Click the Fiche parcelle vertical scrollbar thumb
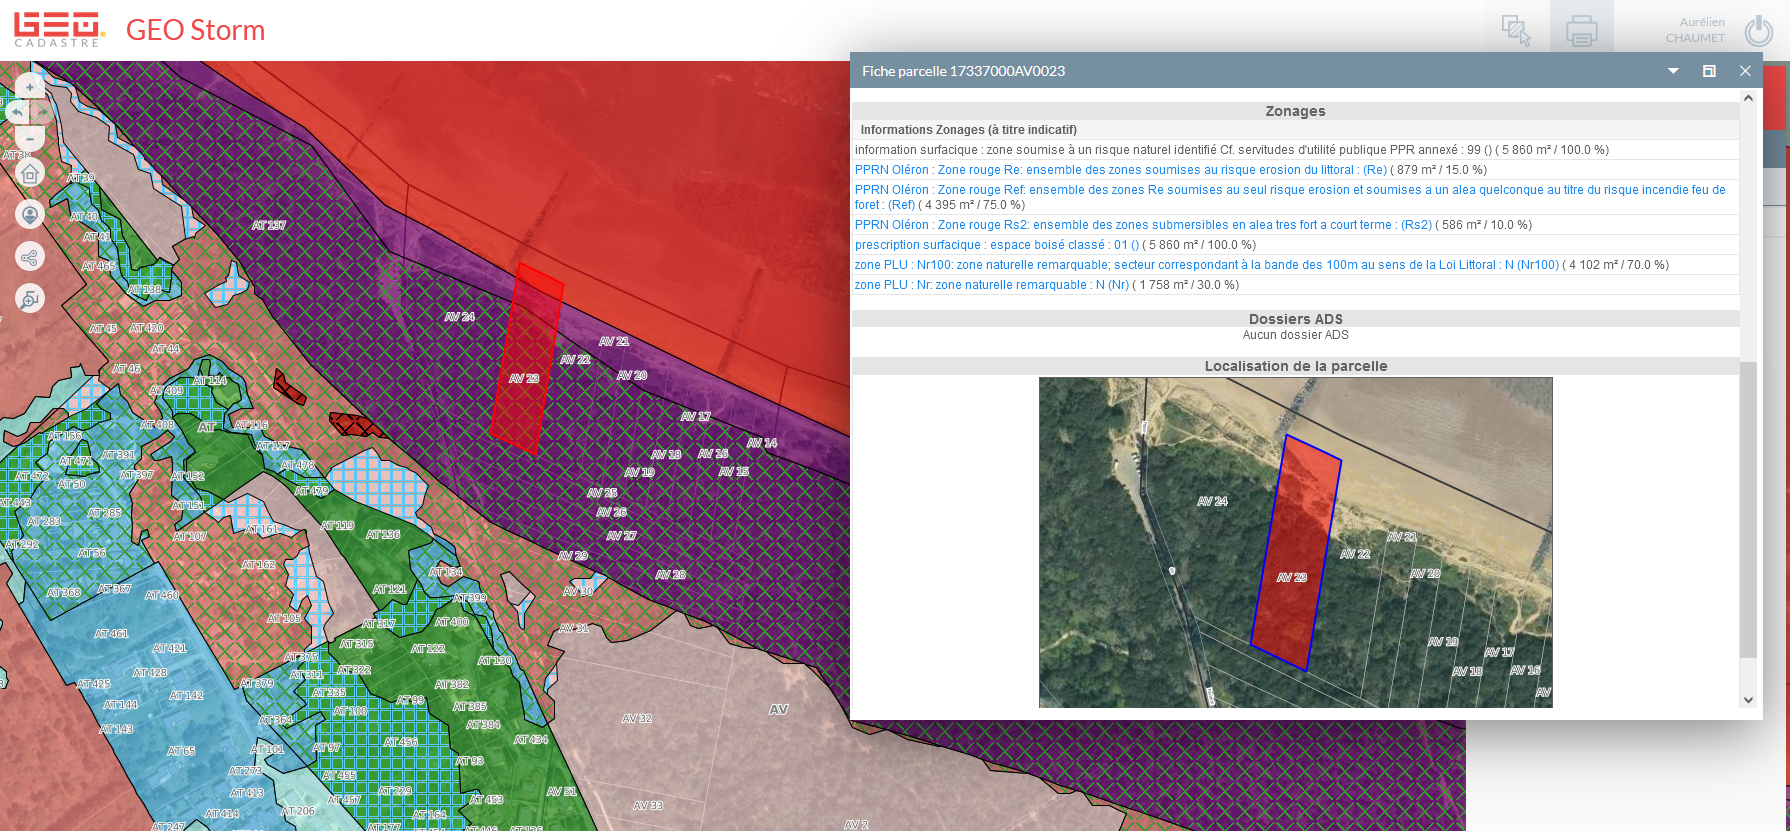The width and height of the screenshot is (1790, 831). coord(1748,509)
